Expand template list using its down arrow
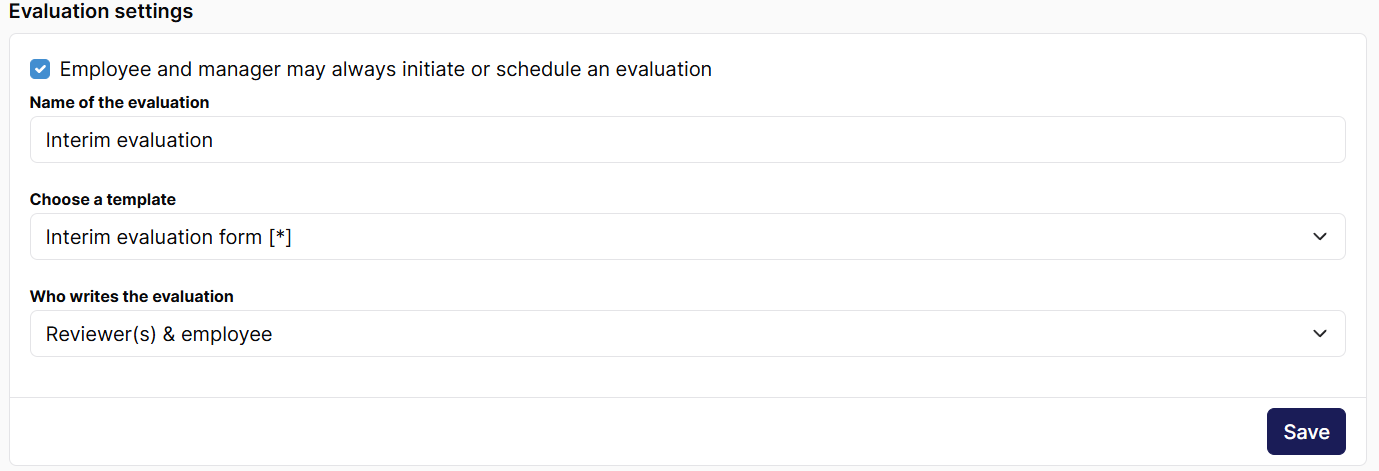The image size is (1379, 471). 1320,237
